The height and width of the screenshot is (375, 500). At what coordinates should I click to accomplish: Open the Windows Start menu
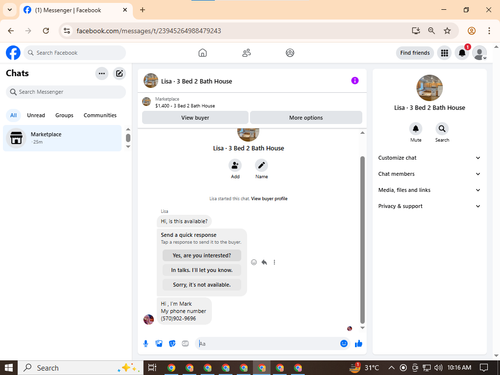point(9,368)
